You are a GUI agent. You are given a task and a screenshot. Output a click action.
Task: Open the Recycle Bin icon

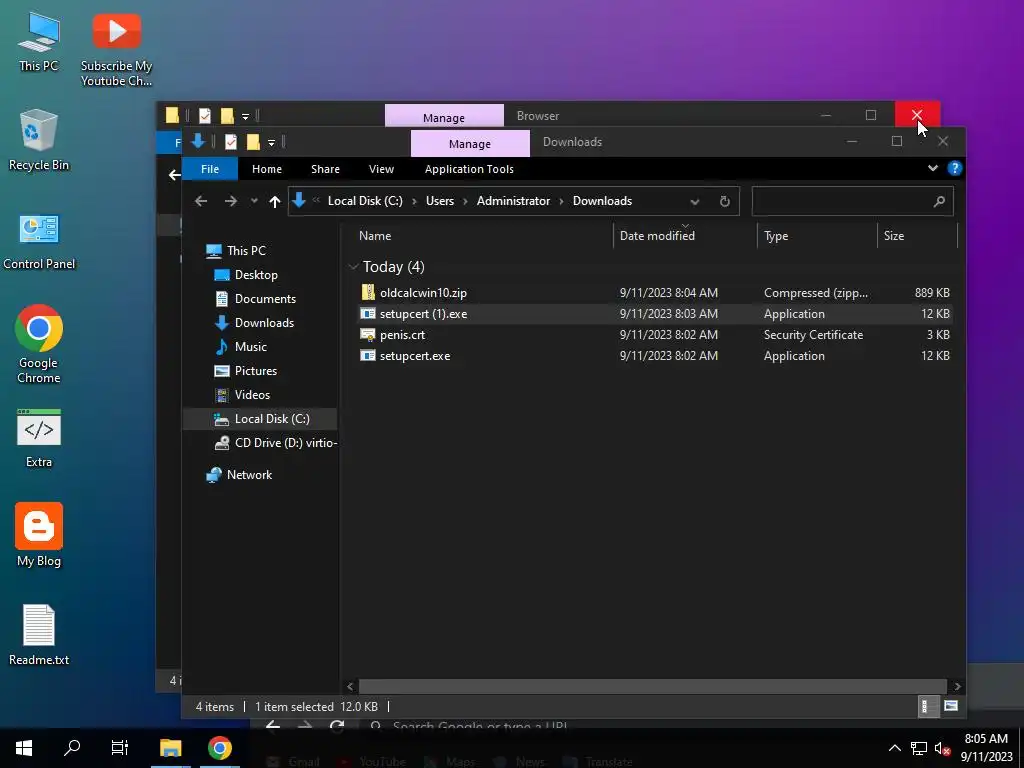coord(39,140)
